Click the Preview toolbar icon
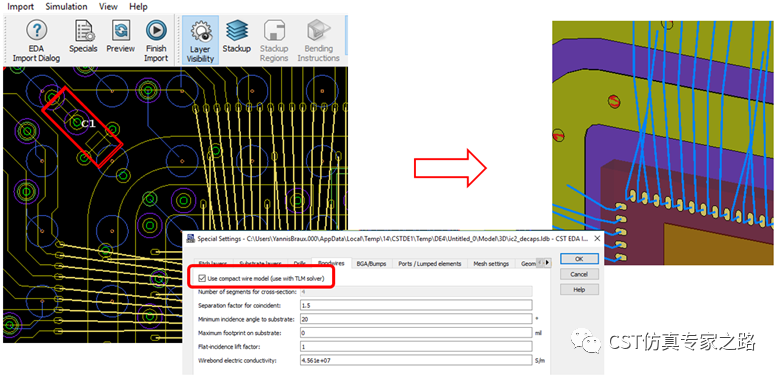 [x=121, y=36]
